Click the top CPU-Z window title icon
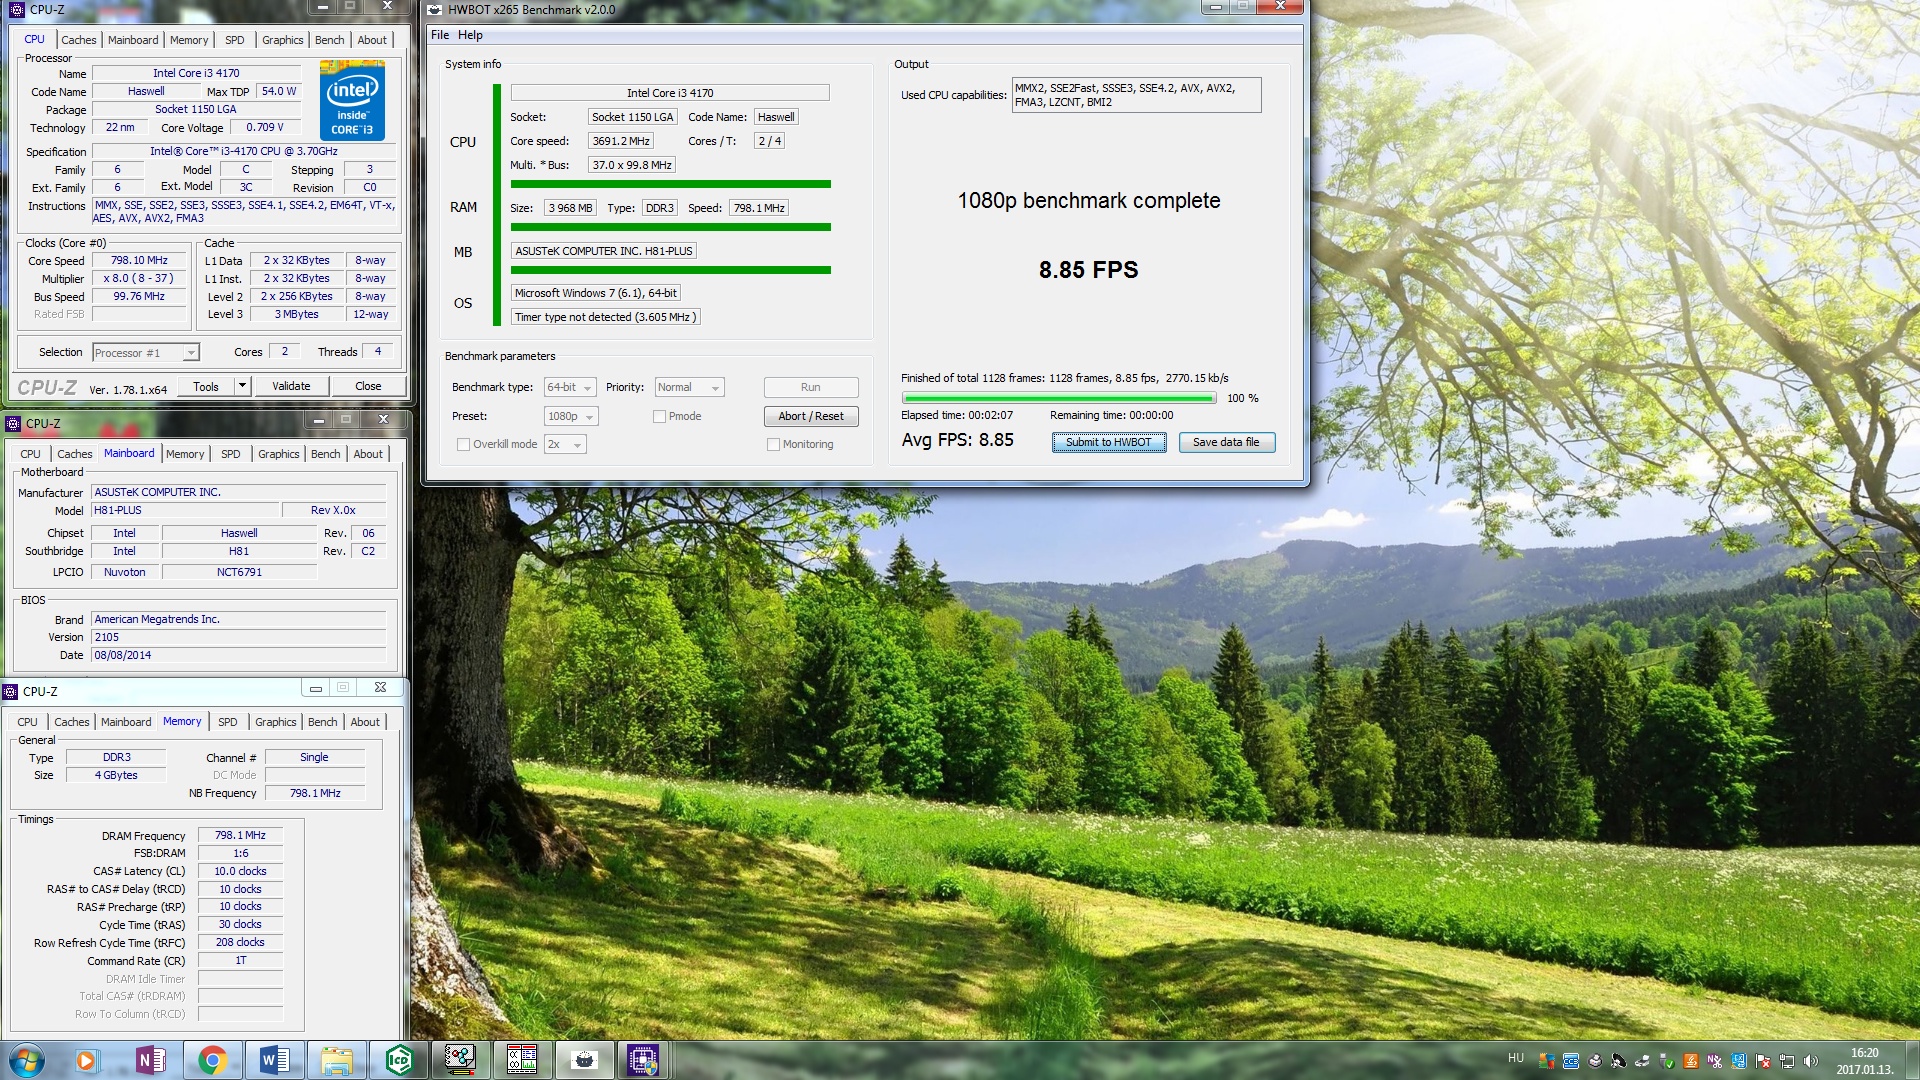The width and height of the screenshot is (1920, 1080). coord(17,10)
